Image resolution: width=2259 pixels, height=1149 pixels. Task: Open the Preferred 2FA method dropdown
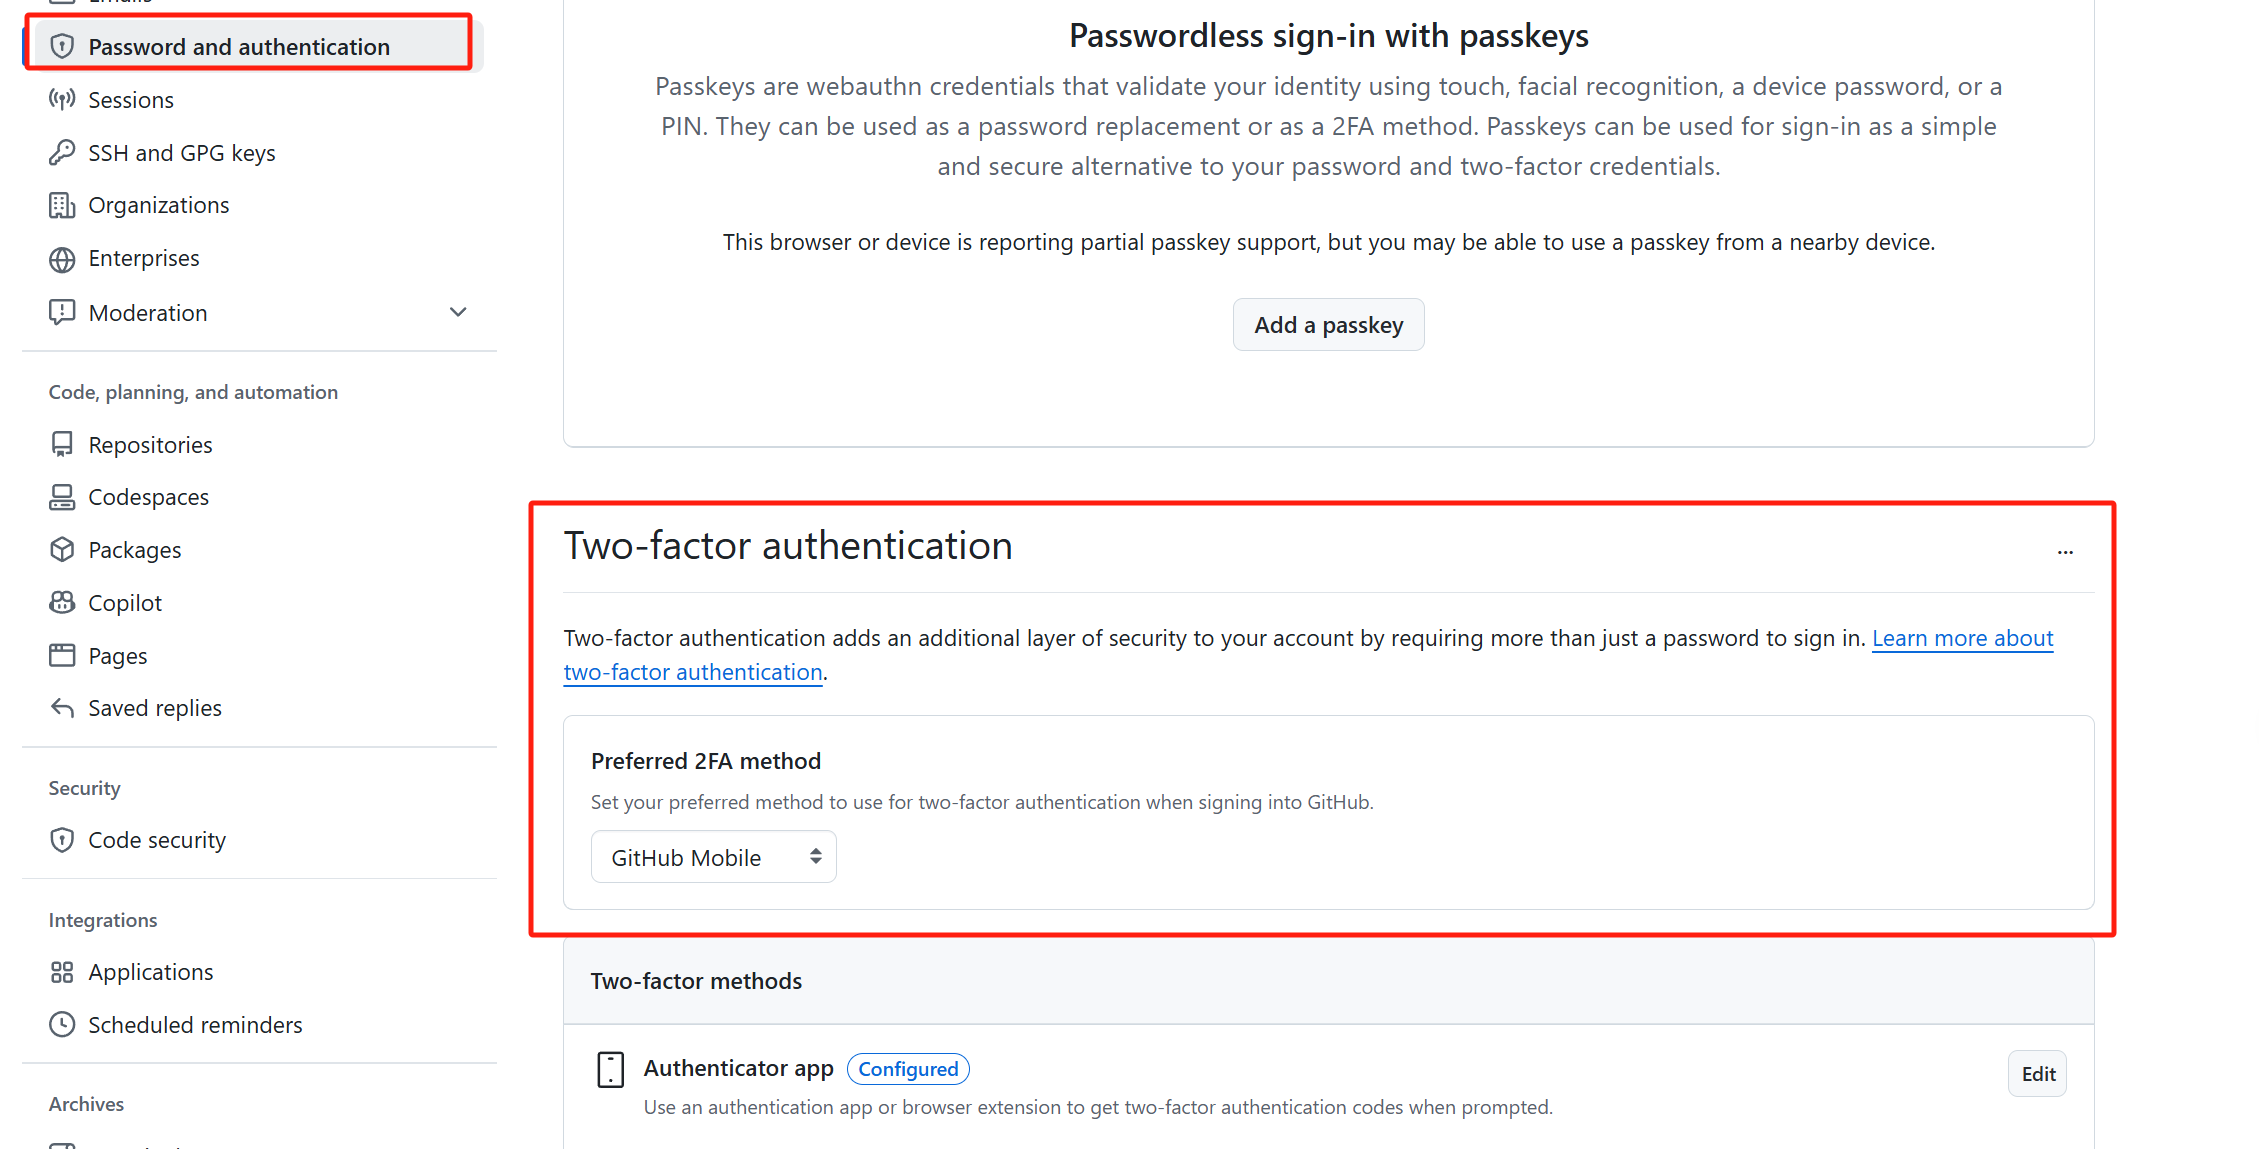[713, 857]
